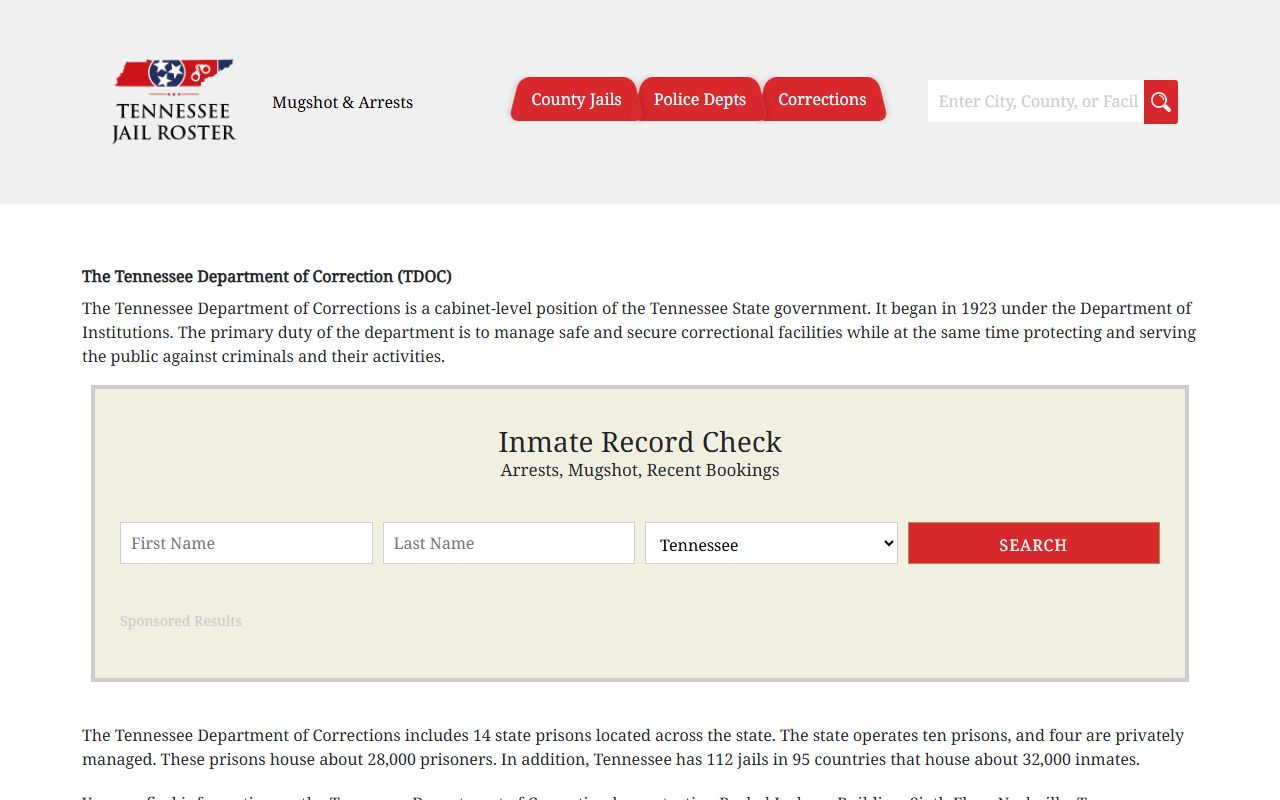
Task: Open the County Jails tab
Action: pyautogui.click(x=576, y=100)
